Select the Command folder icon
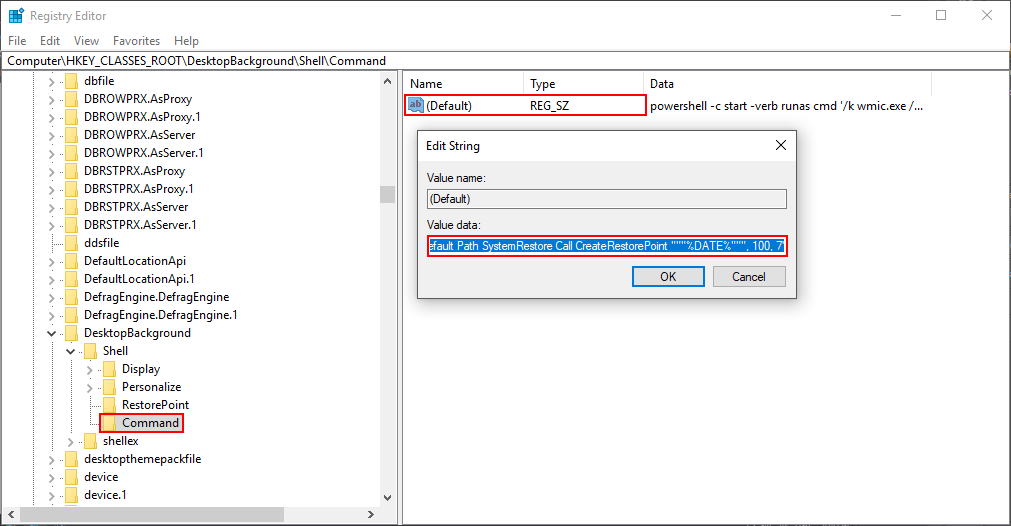This screenshot has width=1011, height=526. pos(110,423)
